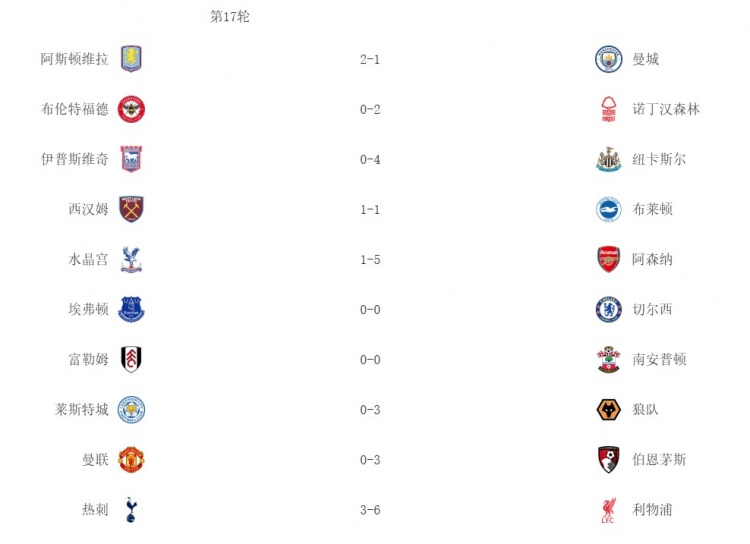The width and height of the screenshot is (750, 544).
Task: Select the Manchester United crest
Action: click(x=131, y=459)
